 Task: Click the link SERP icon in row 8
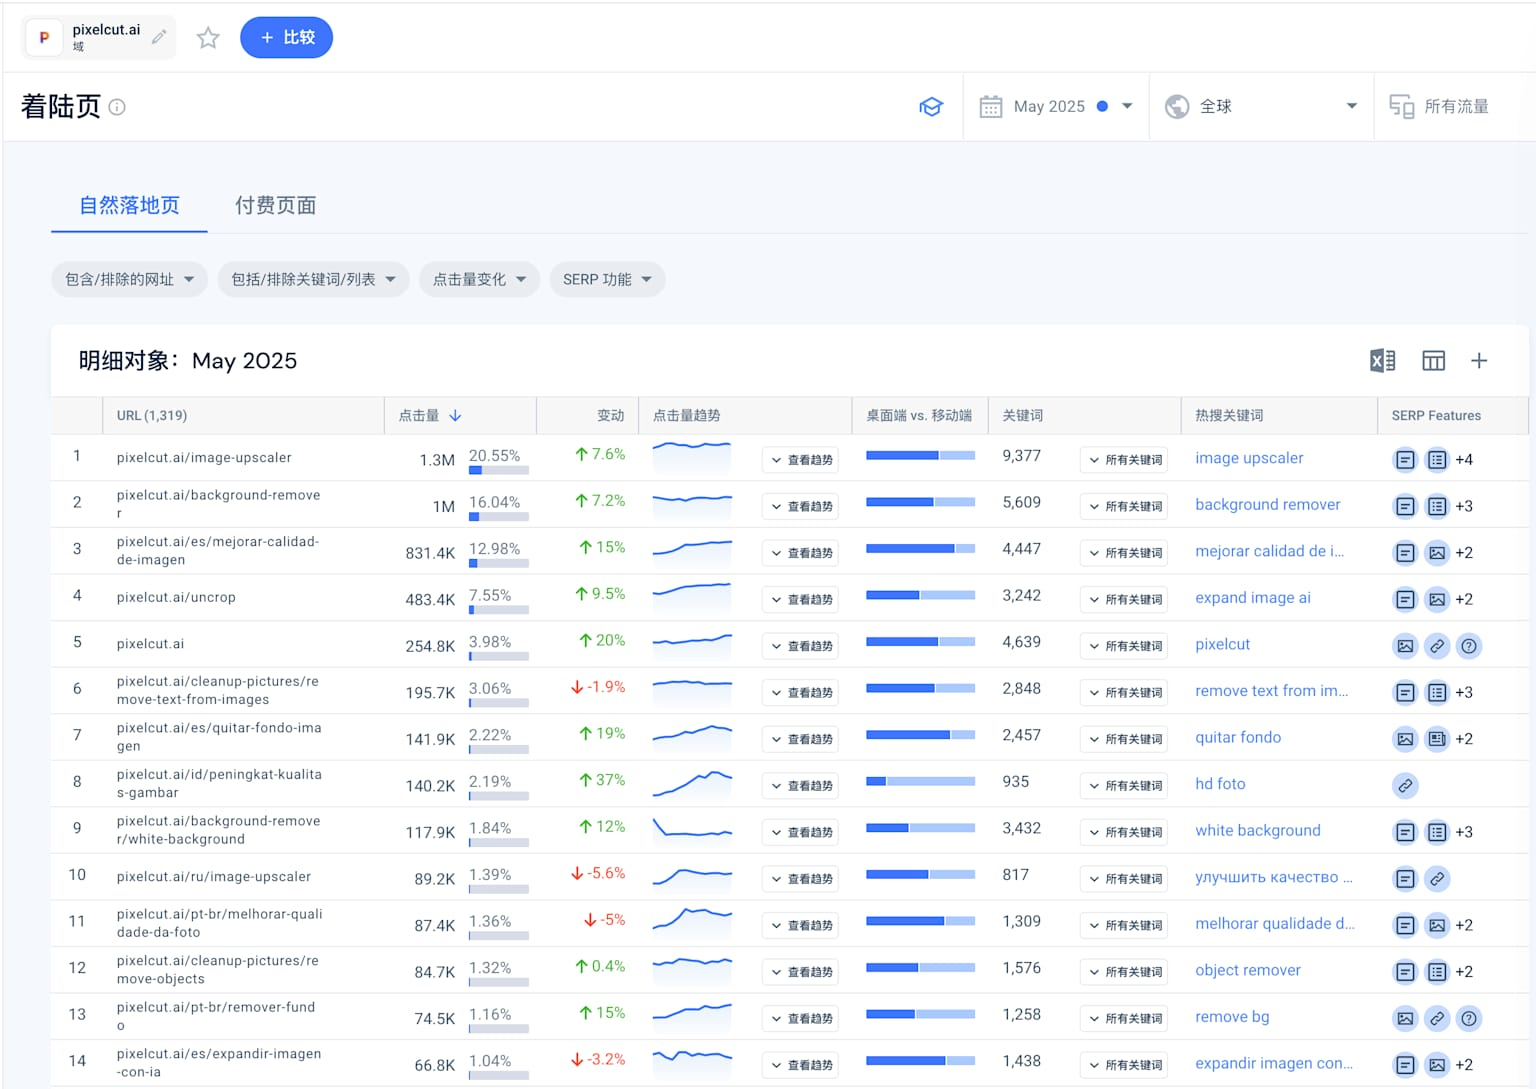click(x=1405, y=786)
